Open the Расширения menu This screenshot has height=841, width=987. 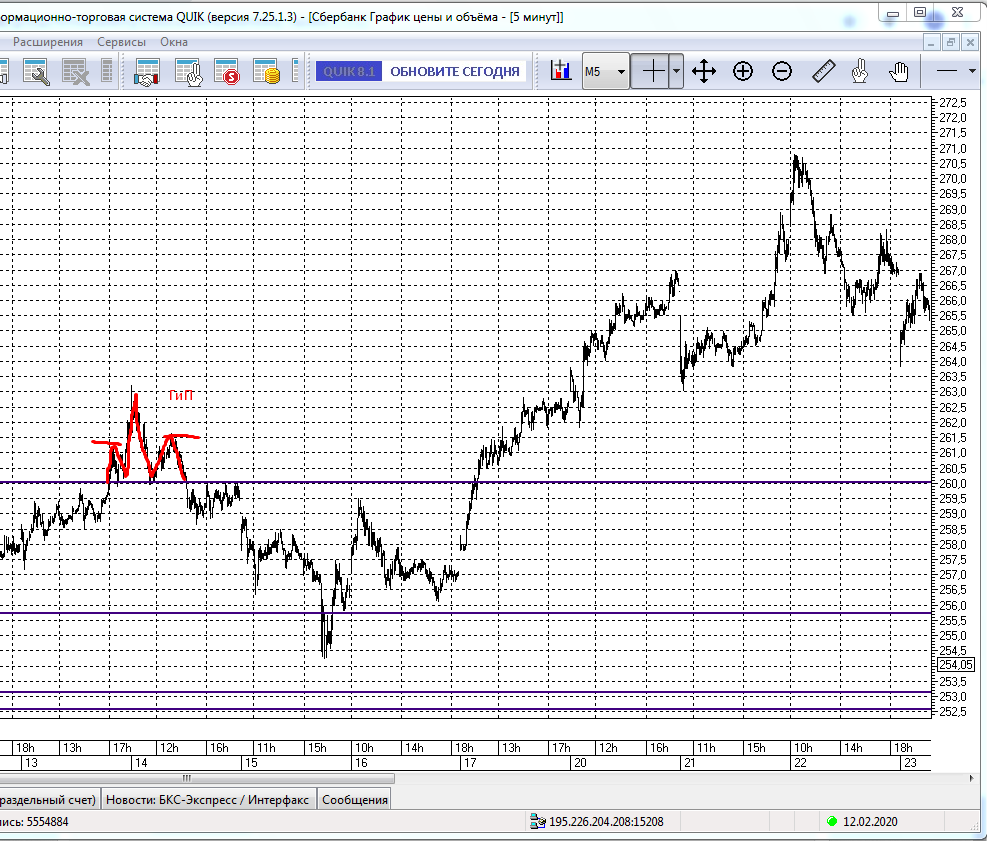(x=48, y=42)
